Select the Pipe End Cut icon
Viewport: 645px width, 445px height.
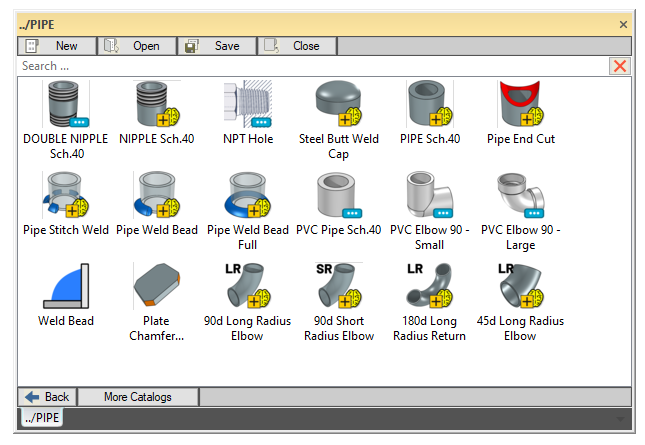(x=521, y=104)
